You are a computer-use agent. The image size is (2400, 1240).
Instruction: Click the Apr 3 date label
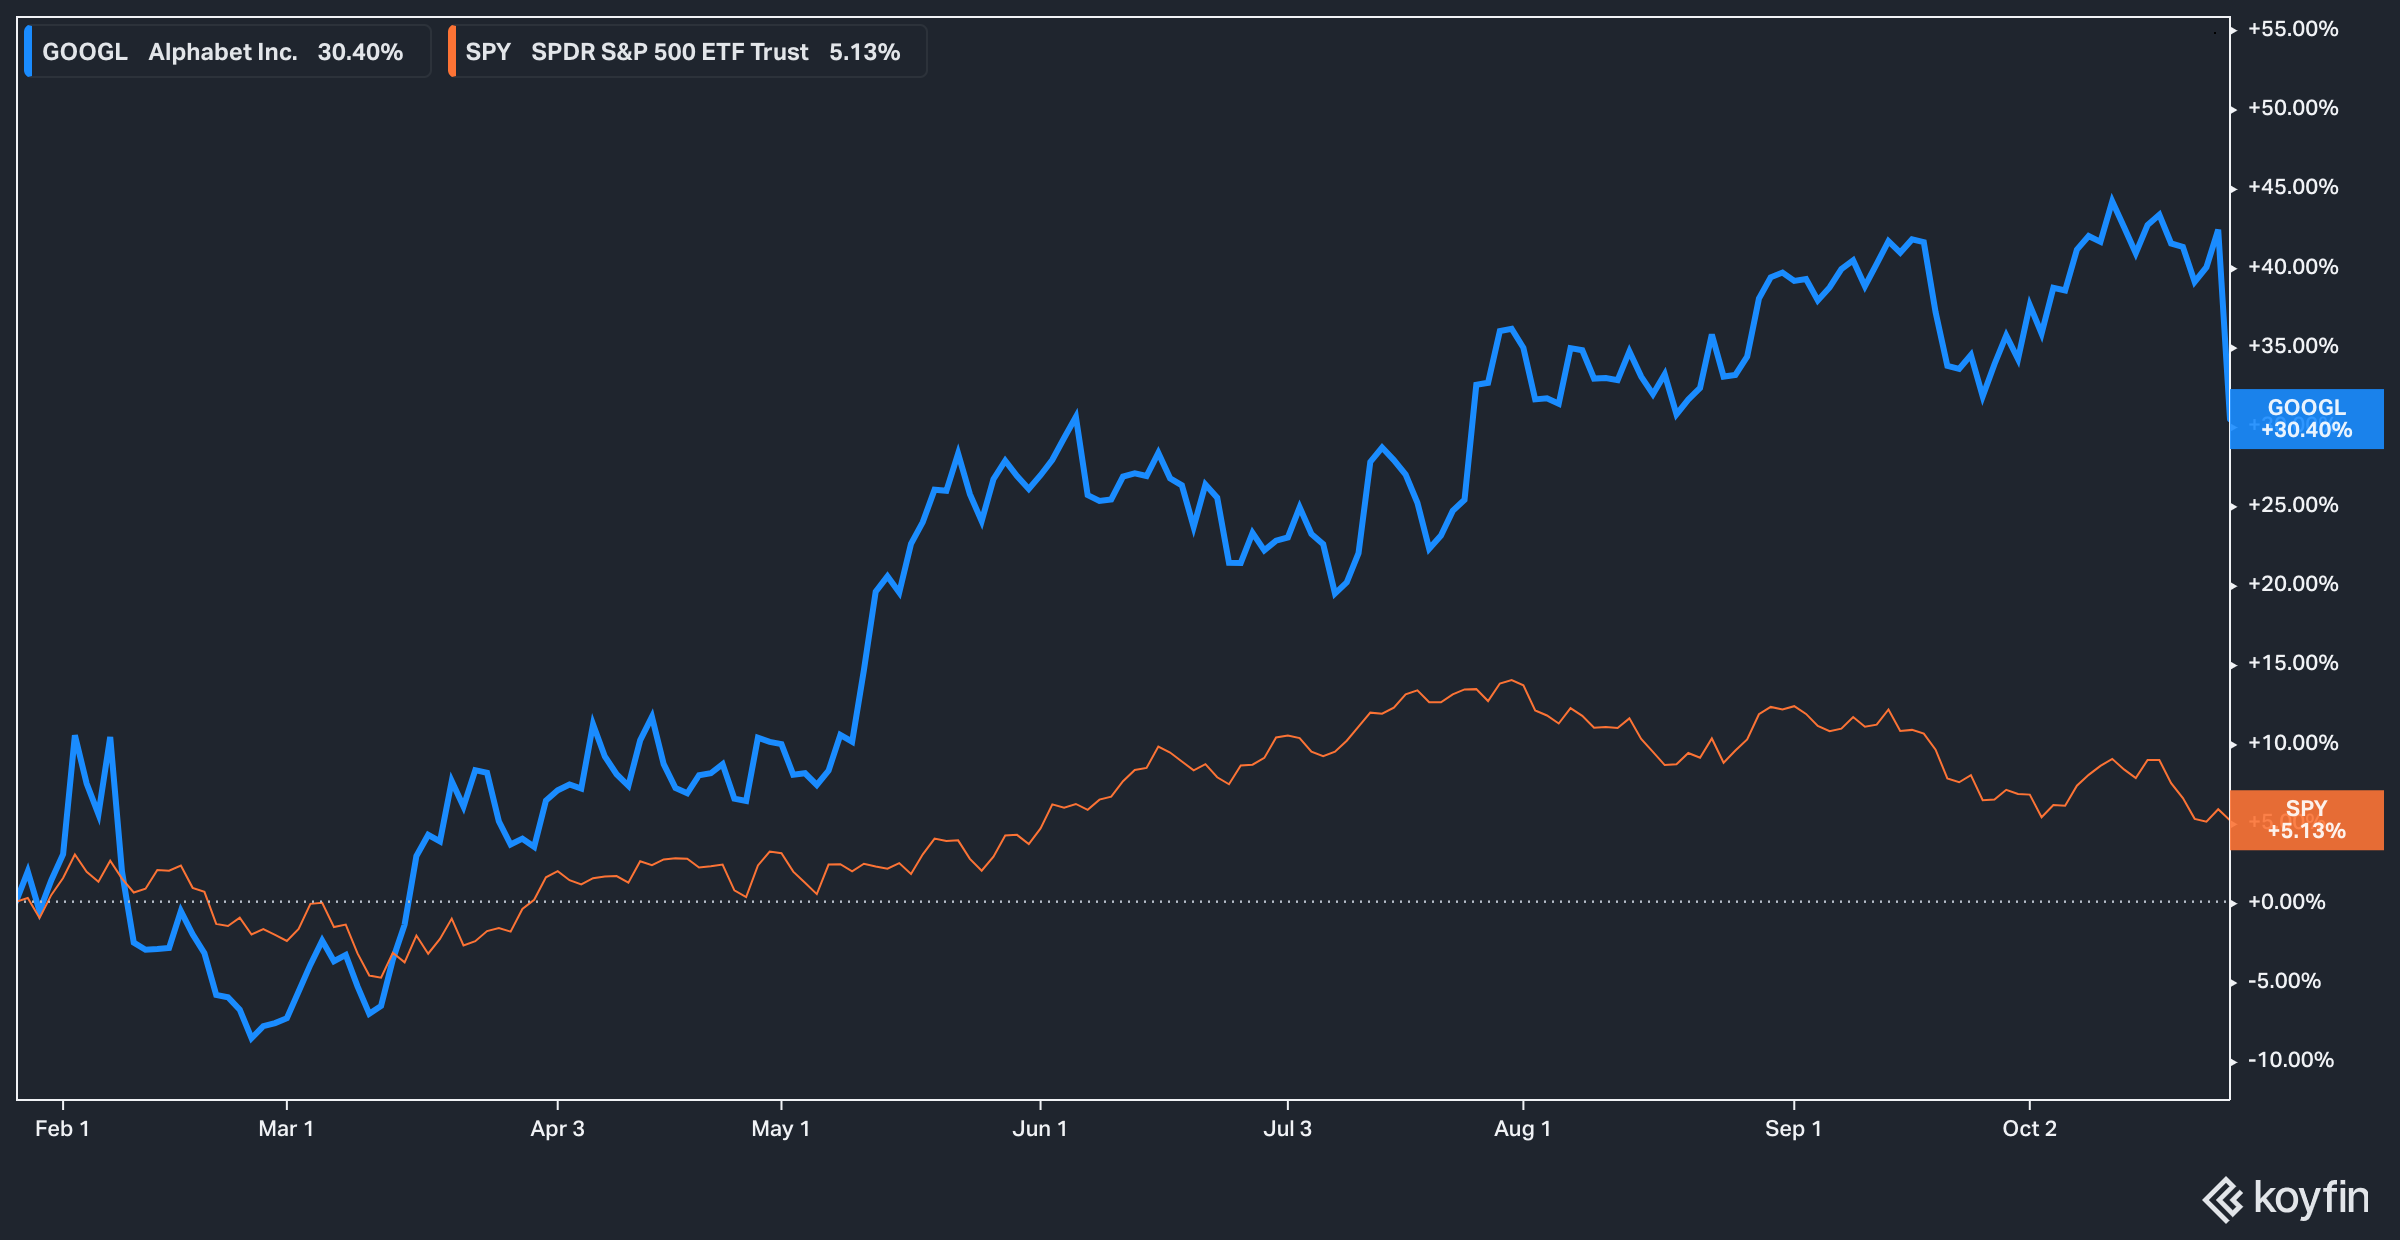[557, 1129]
